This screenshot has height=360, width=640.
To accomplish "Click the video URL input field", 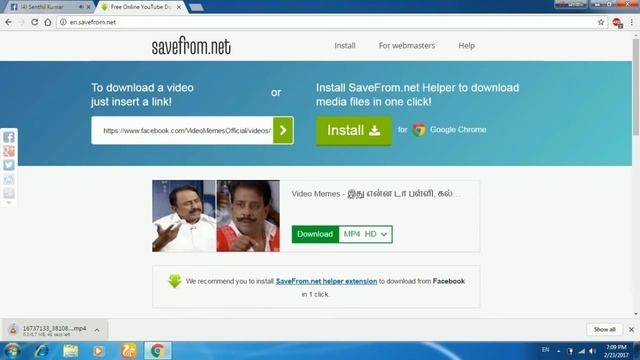I will 182,130.
